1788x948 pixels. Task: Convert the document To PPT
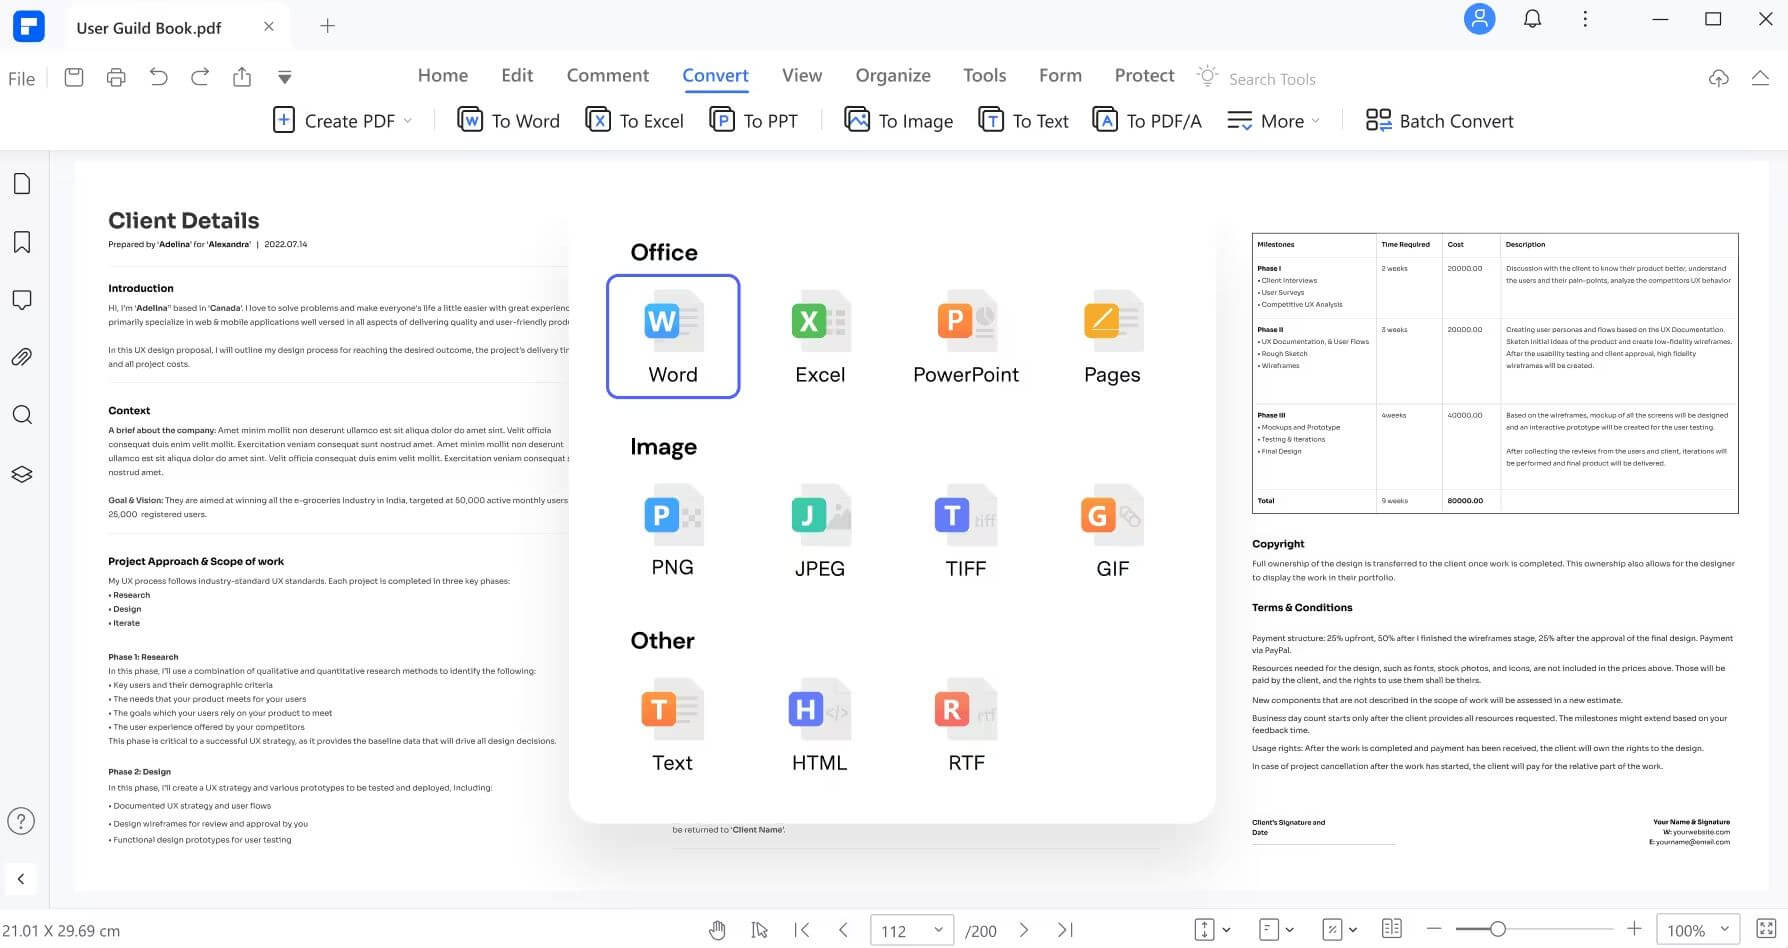754,121
